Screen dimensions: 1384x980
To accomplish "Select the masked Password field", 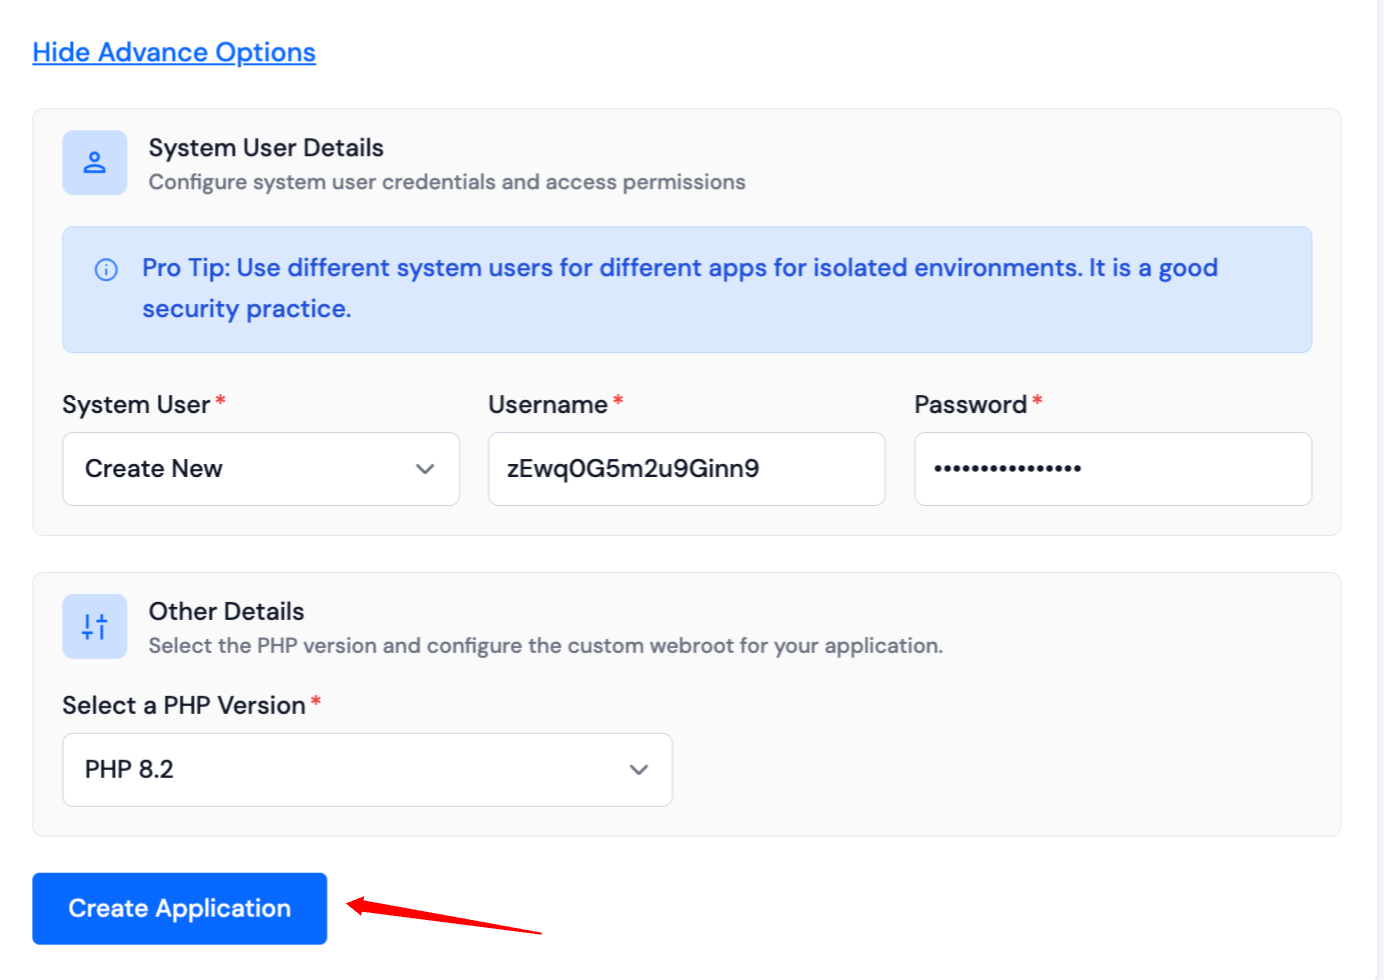I will point(1112,468).
